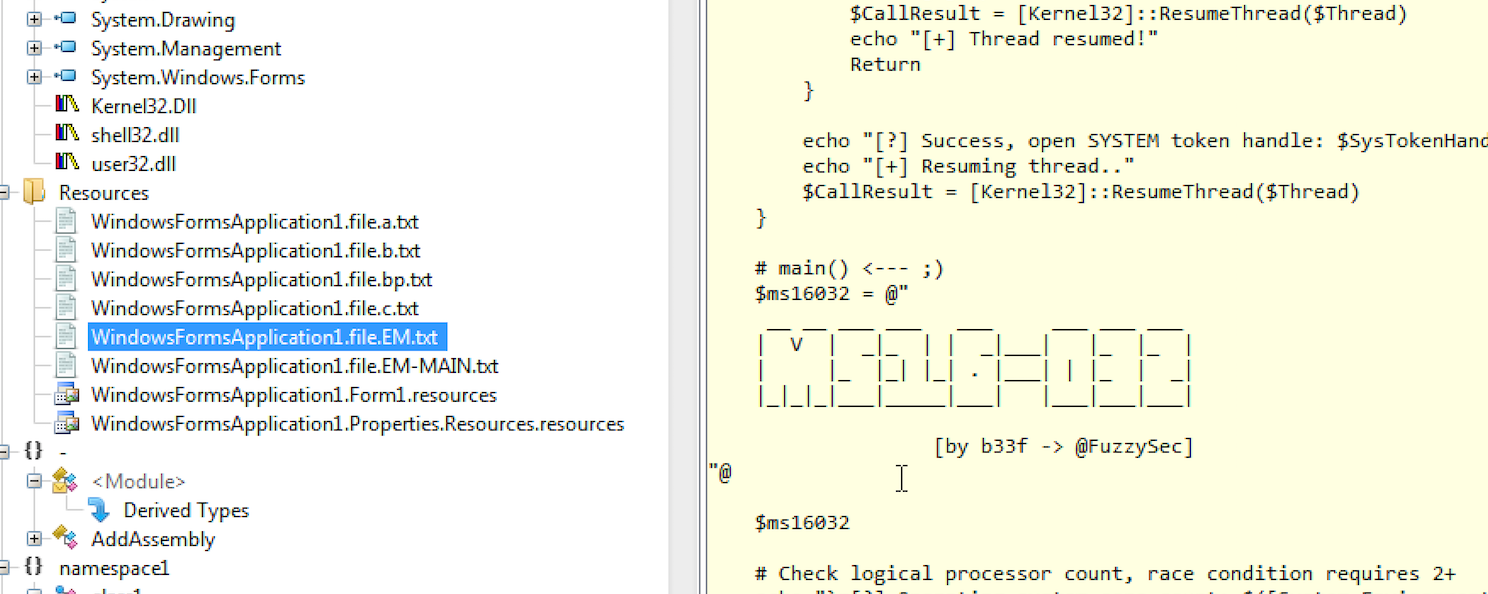The width and height of the screenshot is (1488, 594).
Task: Click the line '$ms16032 = @"'
Action: [x=832, y=294]
